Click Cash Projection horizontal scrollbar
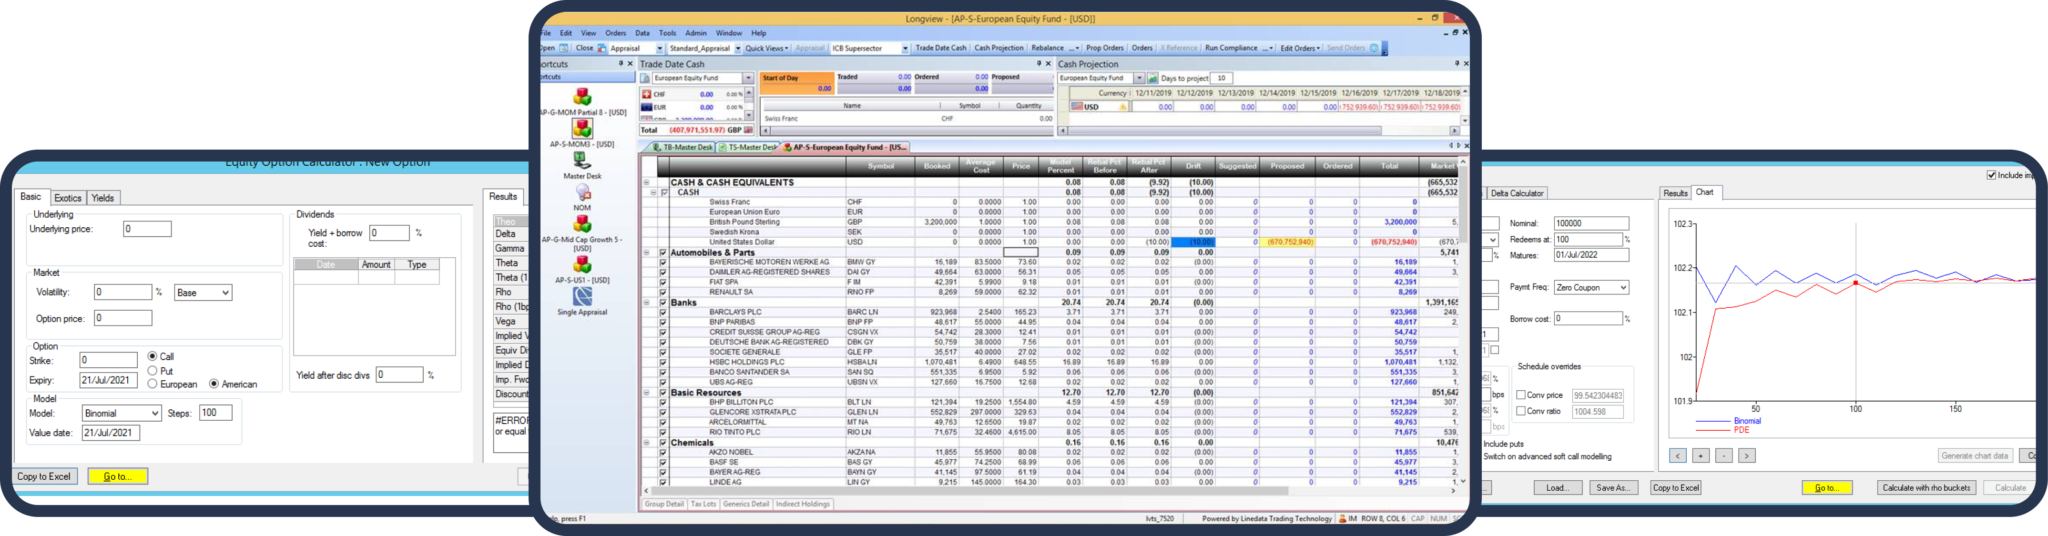The width and height of the screenshot is (2048, 536). pos(1259,130)
